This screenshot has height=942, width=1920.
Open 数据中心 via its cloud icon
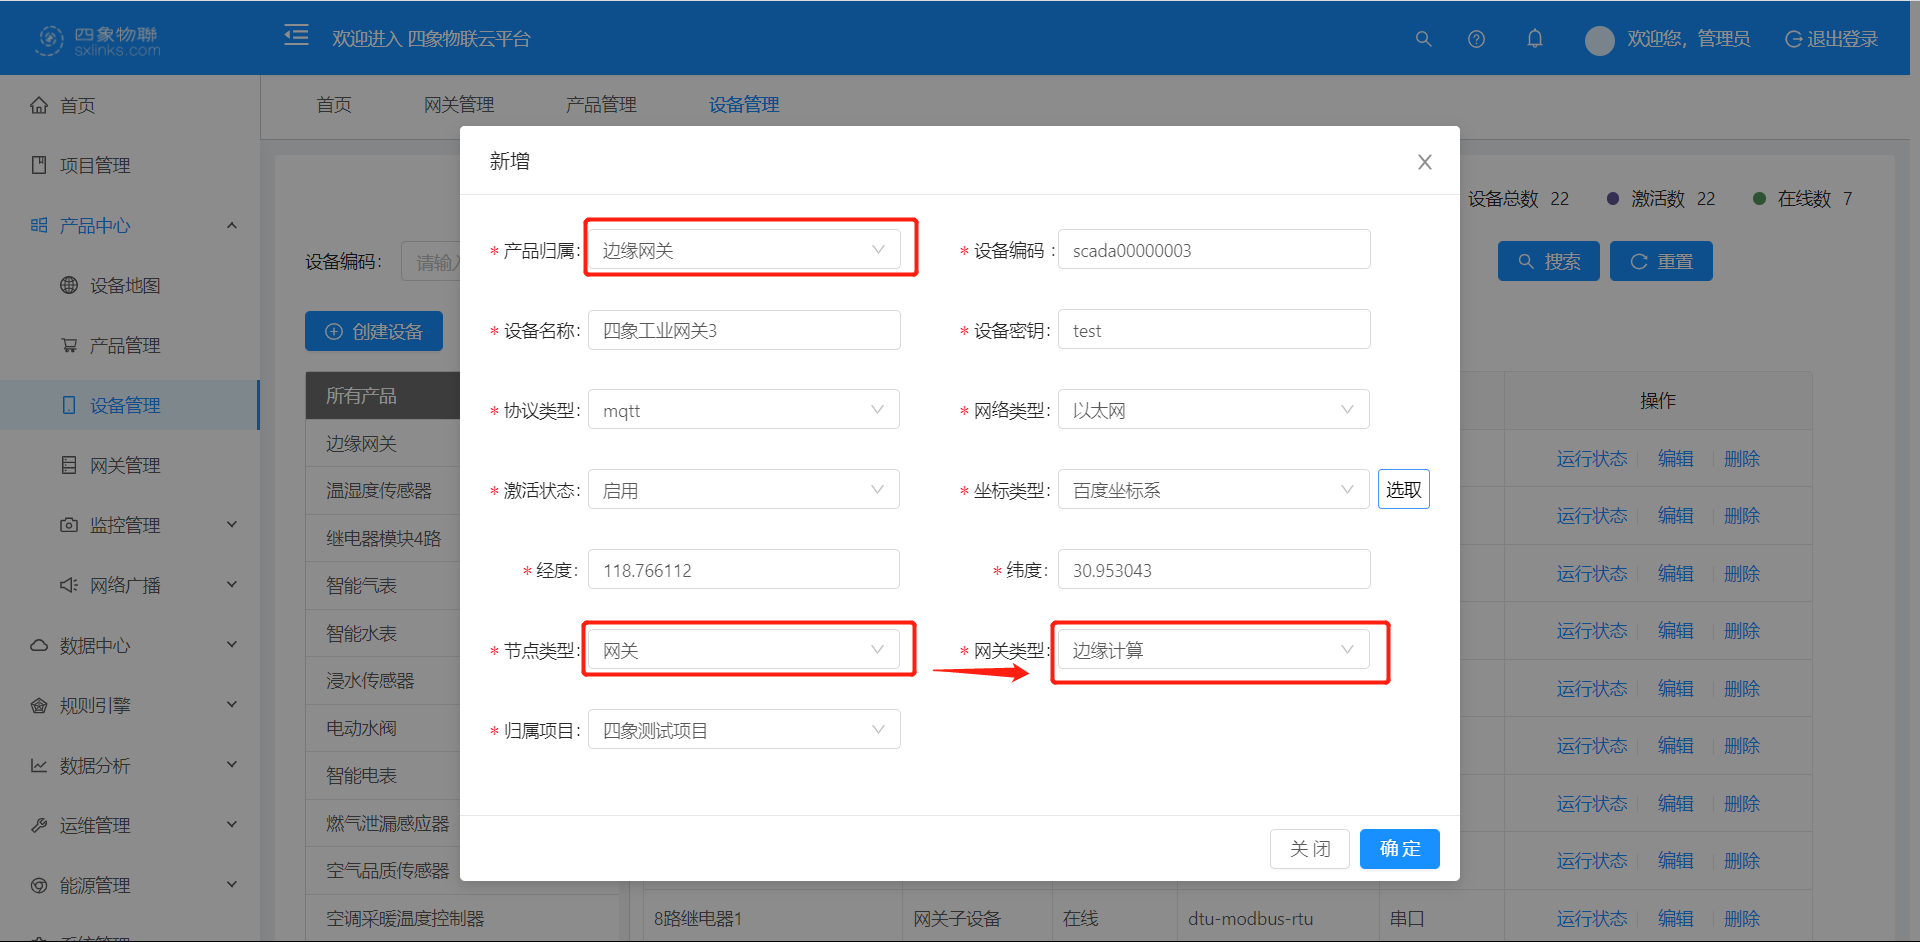[39, 645]
